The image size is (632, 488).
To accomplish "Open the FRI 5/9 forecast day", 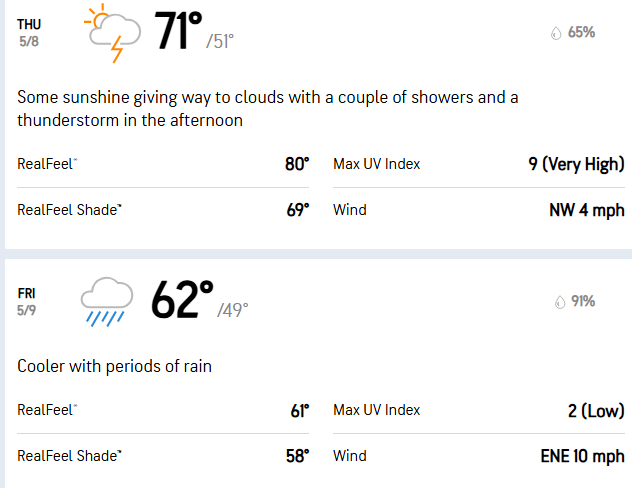I will (28, 300).
